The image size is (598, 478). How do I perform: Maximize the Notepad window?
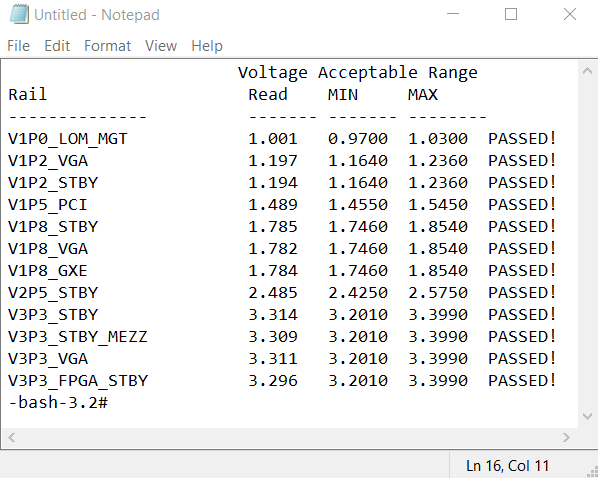(x=511, y=14)
